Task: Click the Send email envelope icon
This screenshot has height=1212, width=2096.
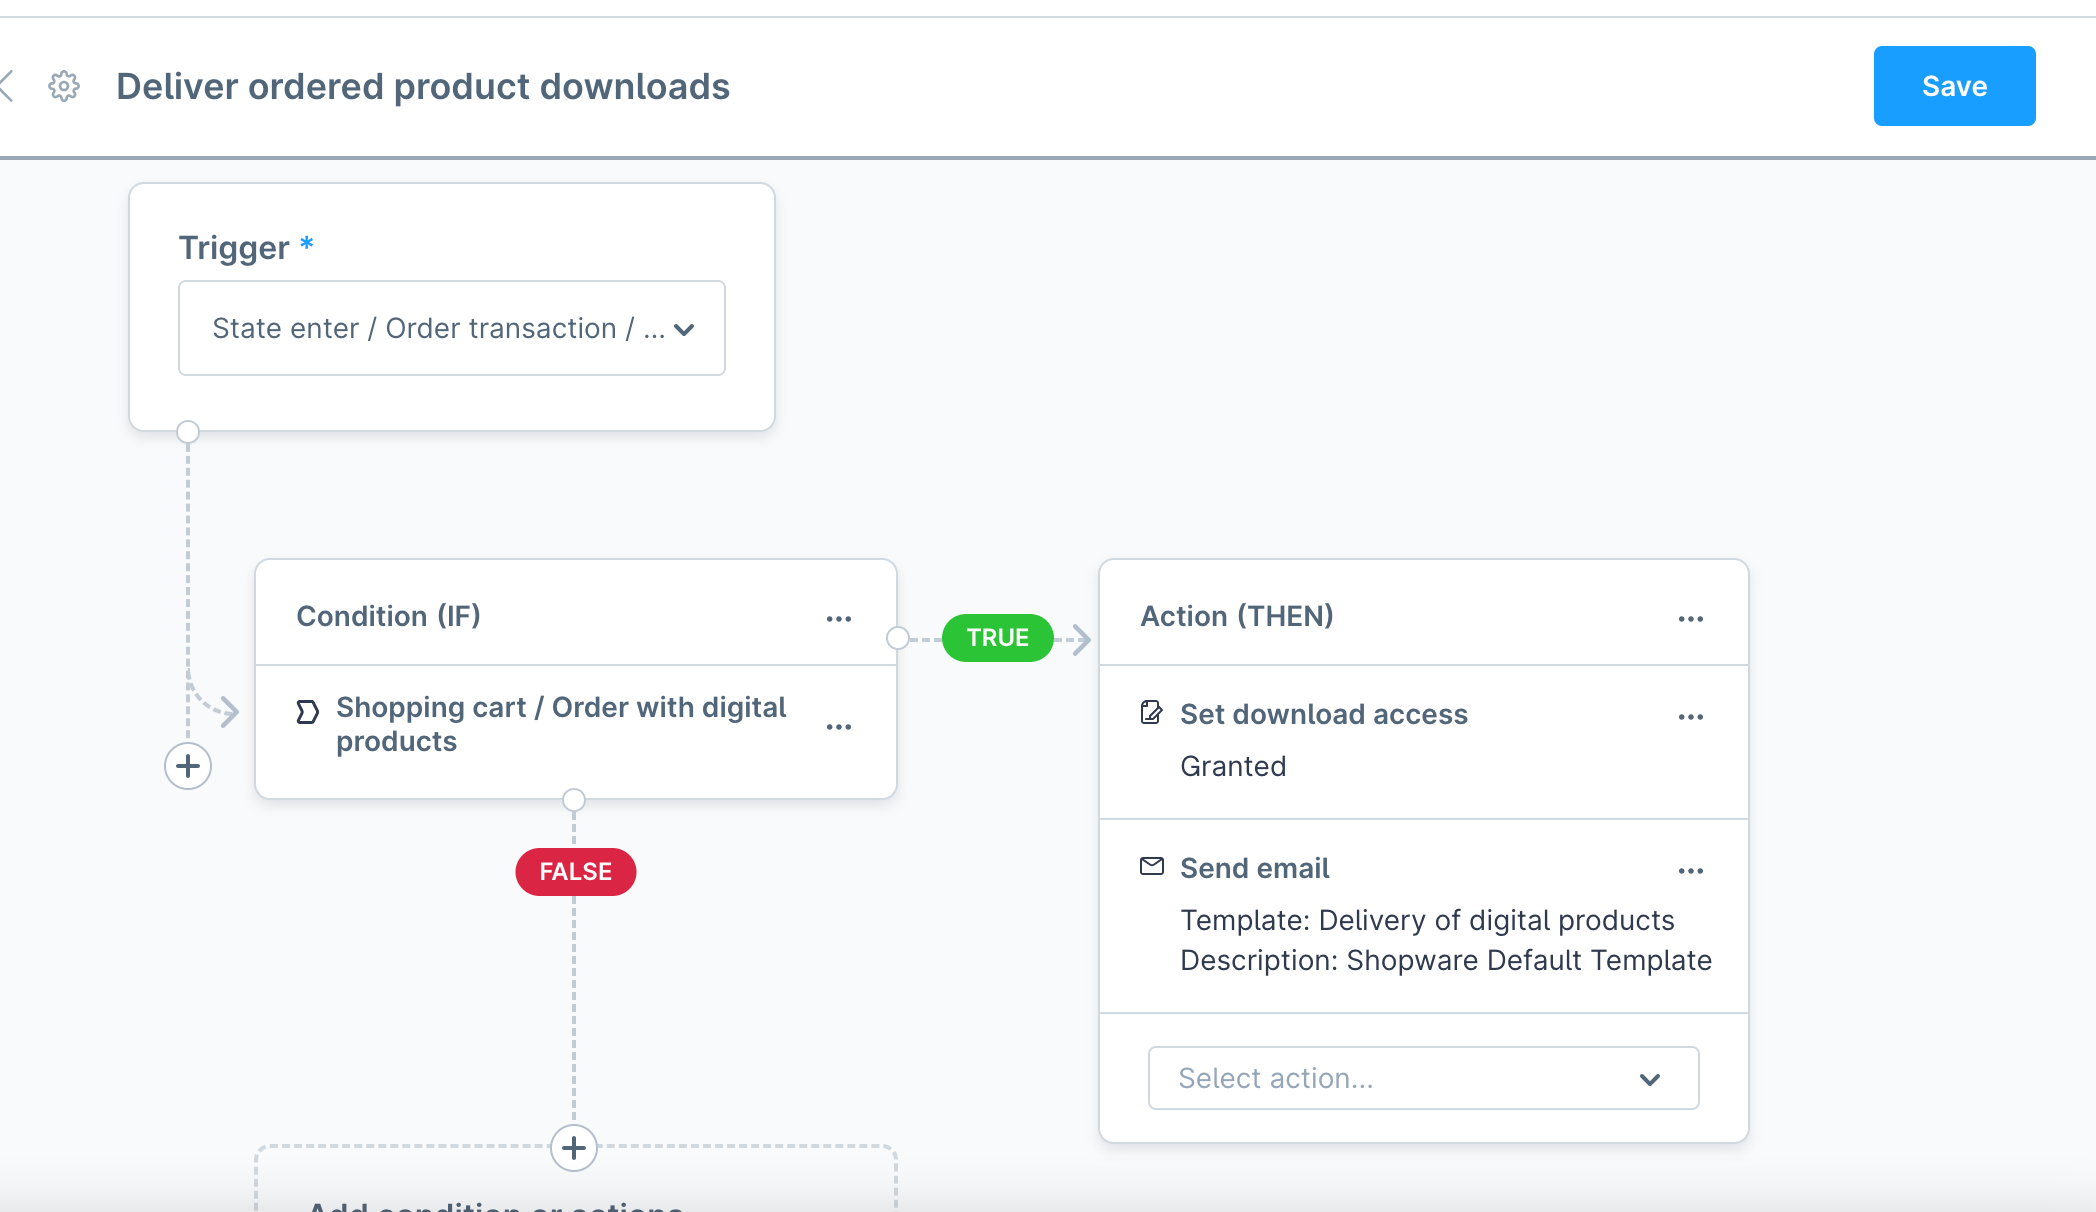Action: (1153, 866)
